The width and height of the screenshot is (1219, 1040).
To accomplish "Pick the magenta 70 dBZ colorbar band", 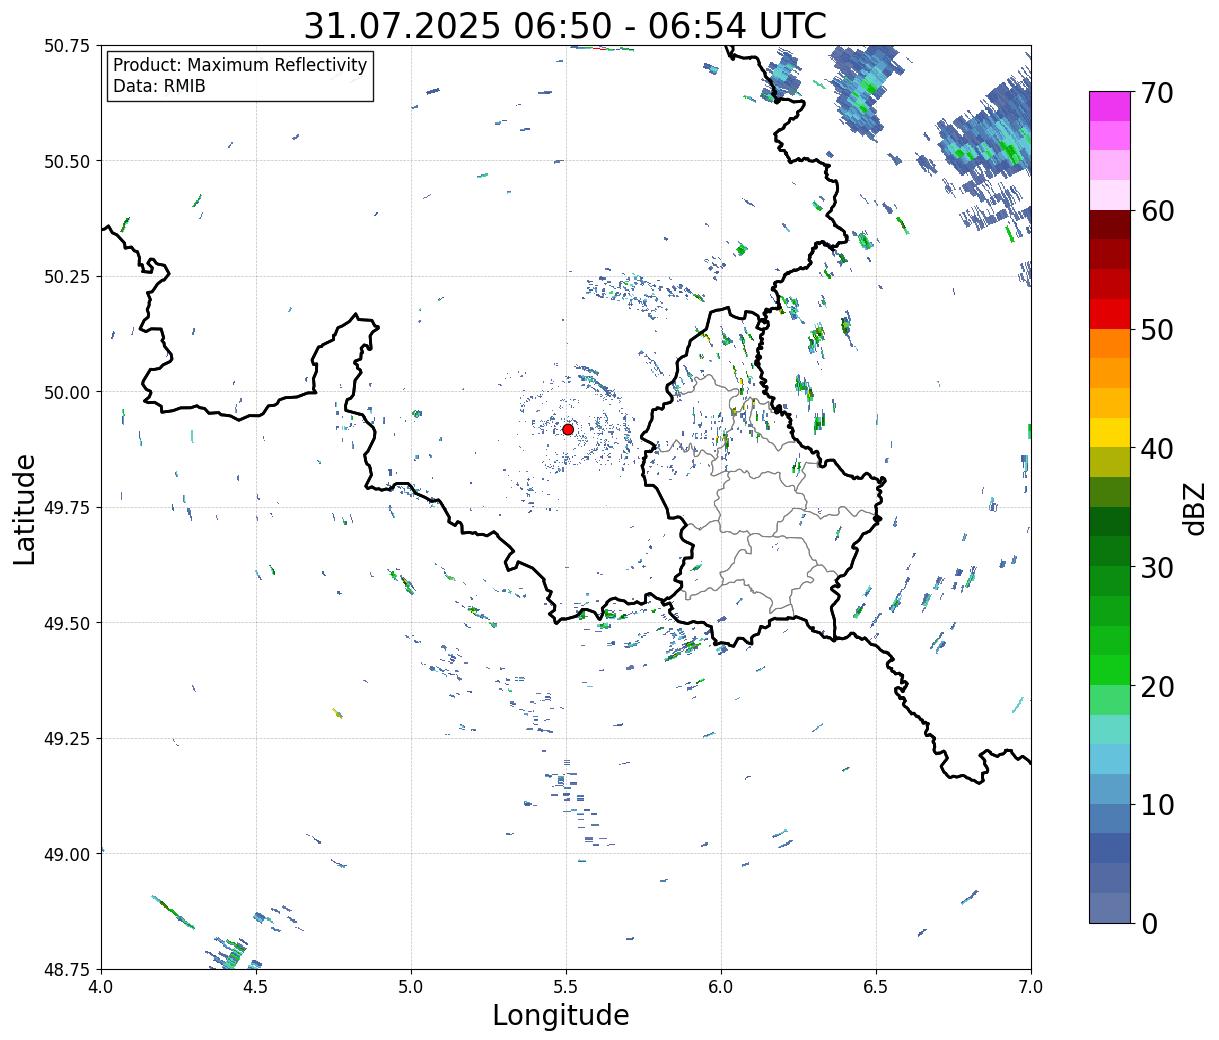I will 1110,106.
